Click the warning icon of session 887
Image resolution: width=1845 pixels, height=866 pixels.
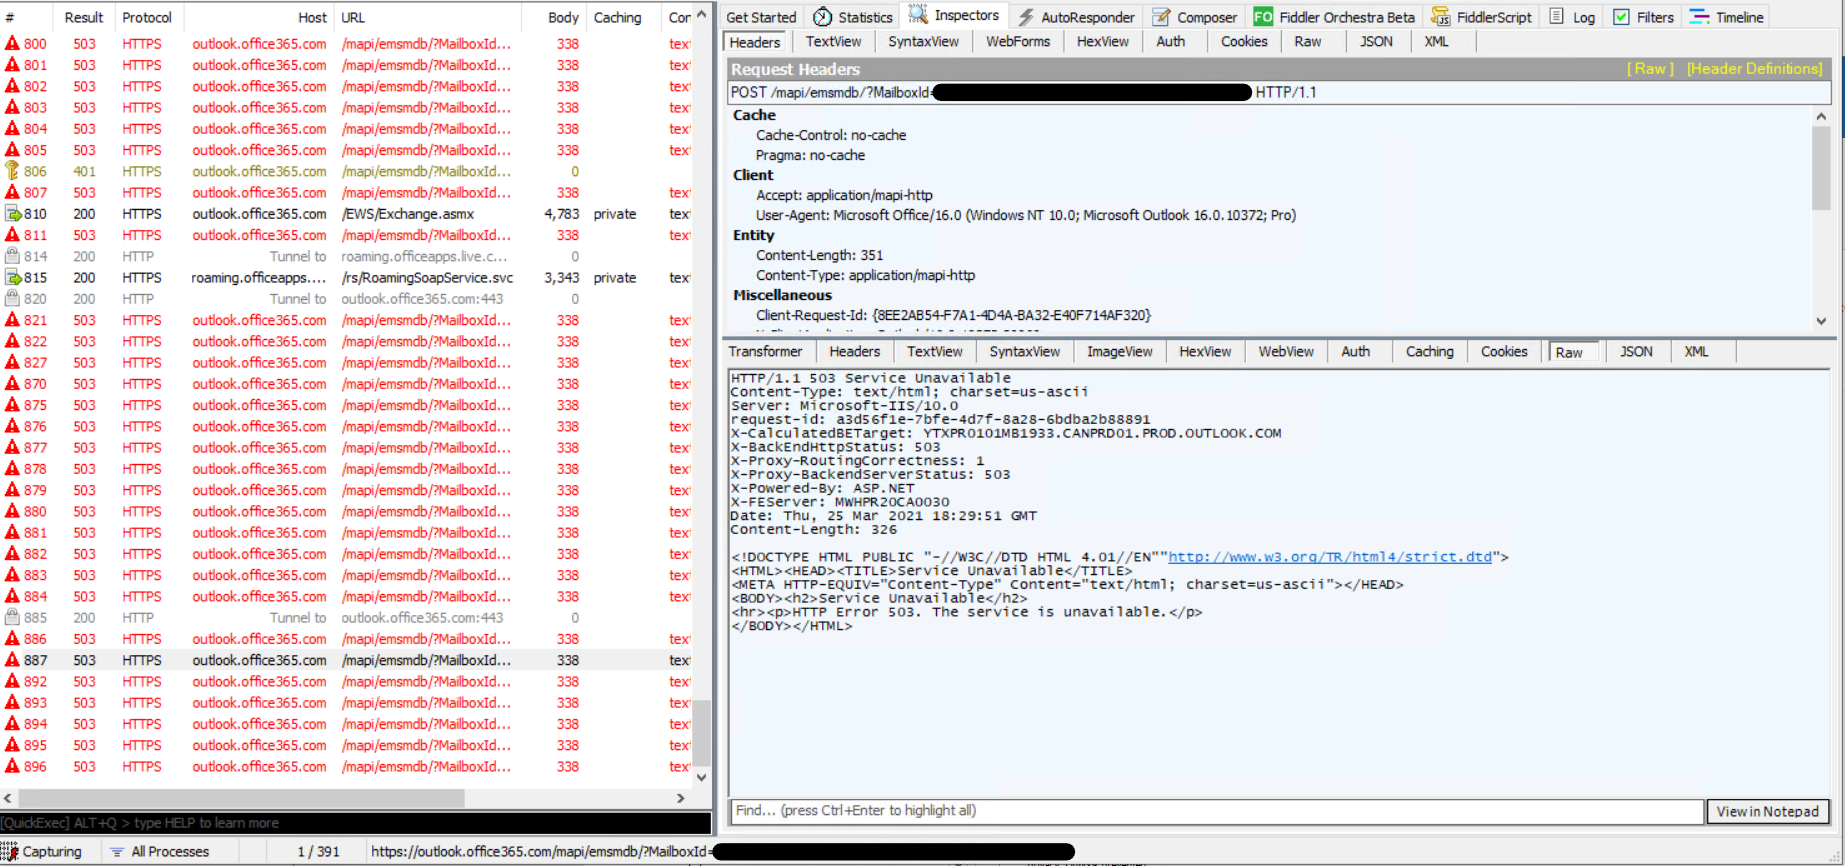pos(12,660)
